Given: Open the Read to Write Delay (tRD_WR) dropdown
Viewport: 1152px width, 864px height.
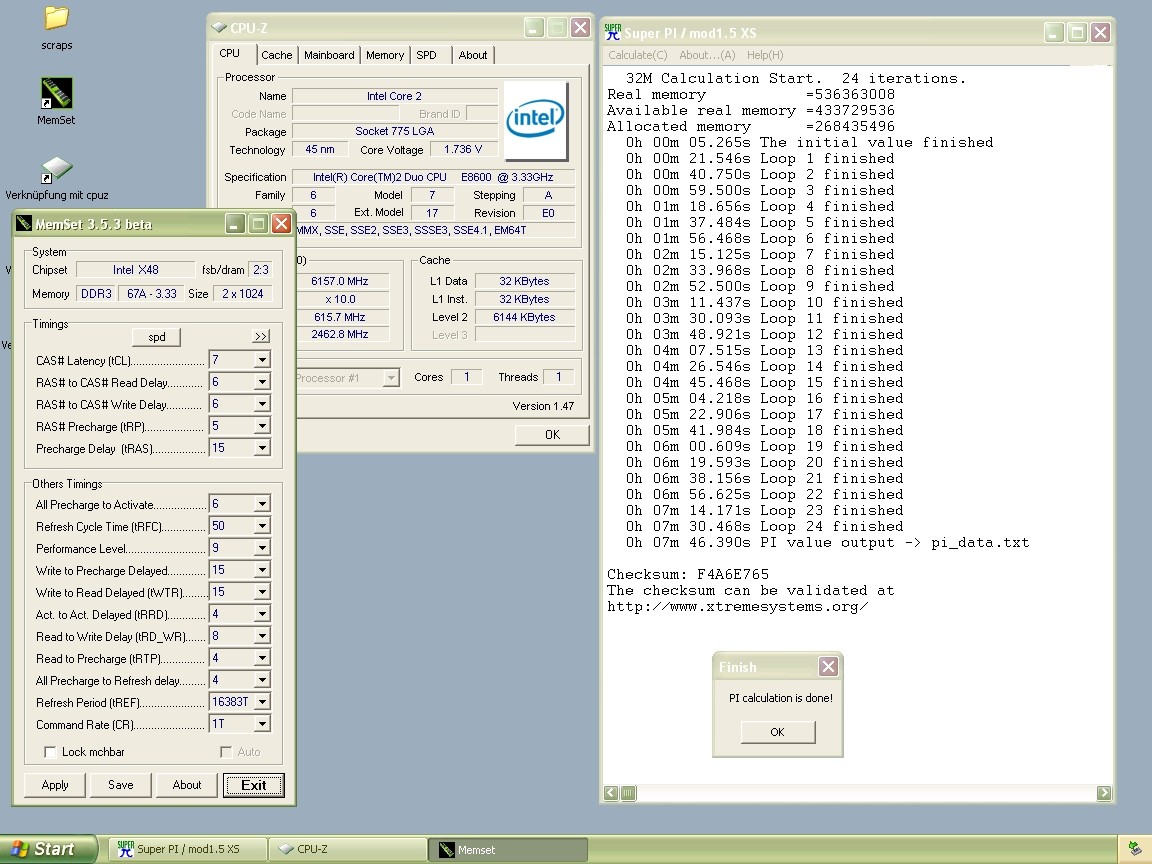Looking at the screenshot, I should tap(262, 636).
